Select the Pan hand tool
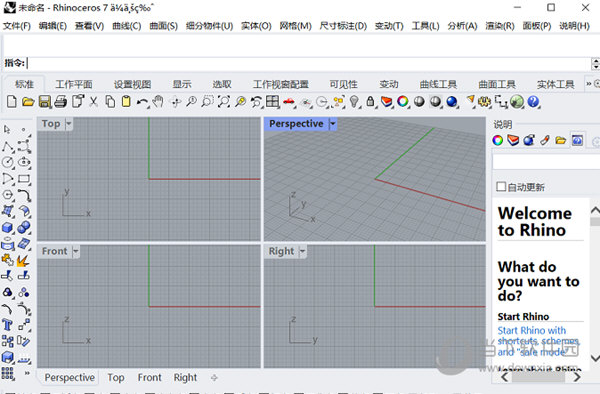 pos(158,102)
